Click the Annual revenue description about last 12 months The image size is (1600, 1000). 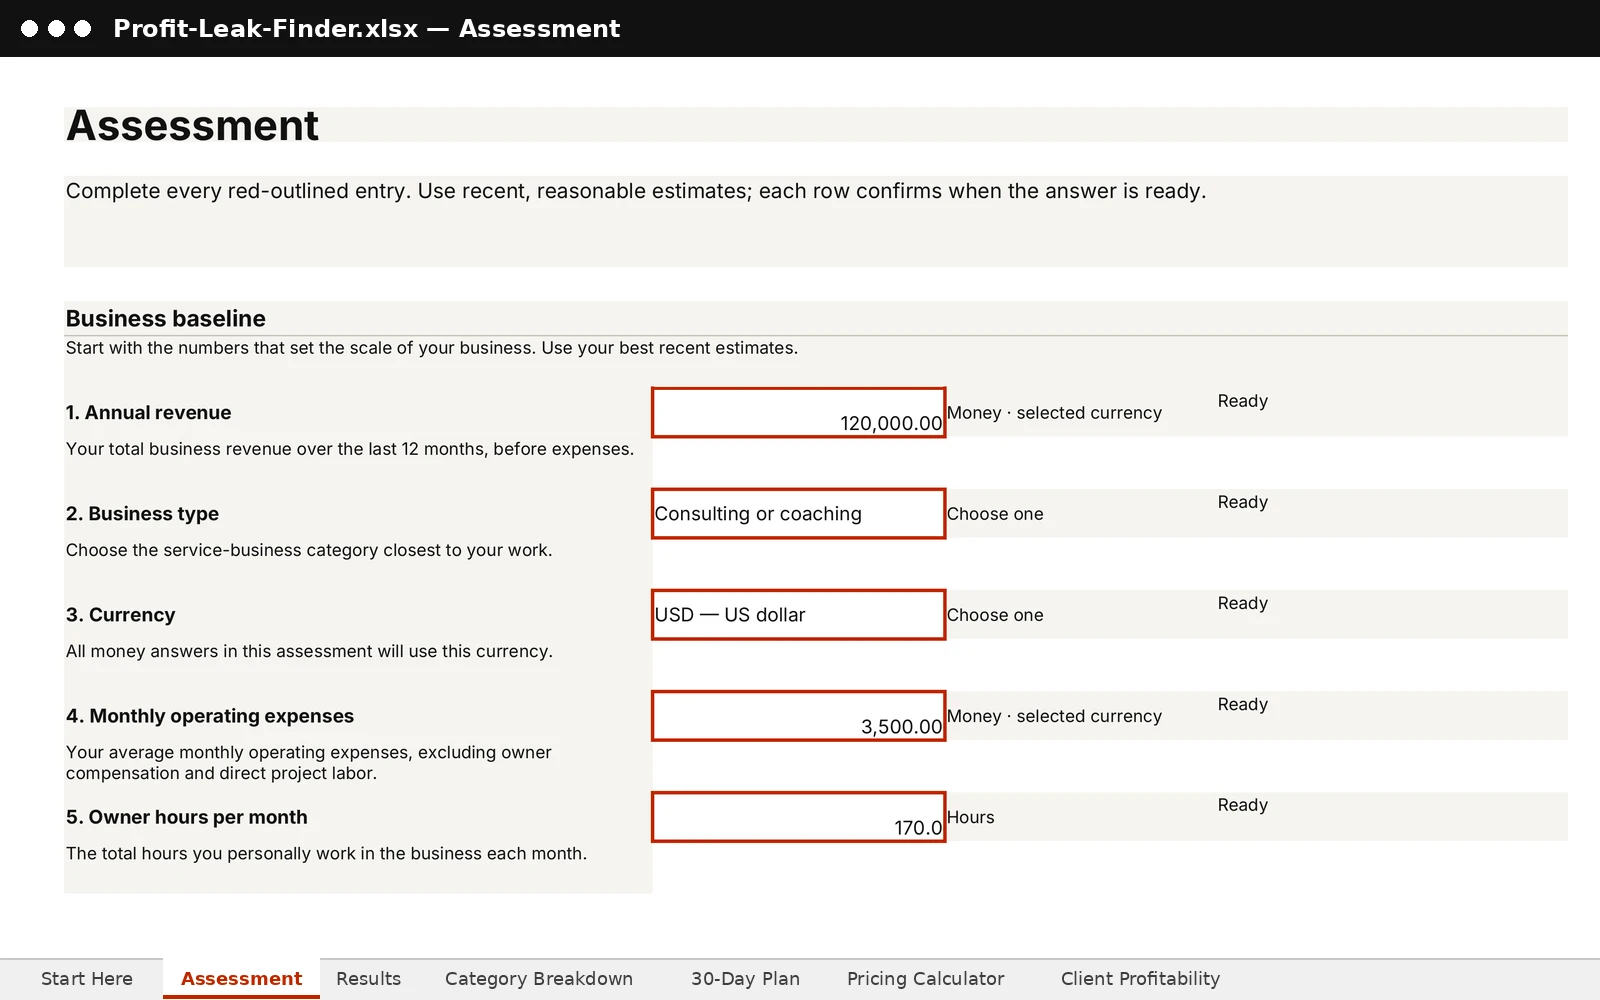350,449
